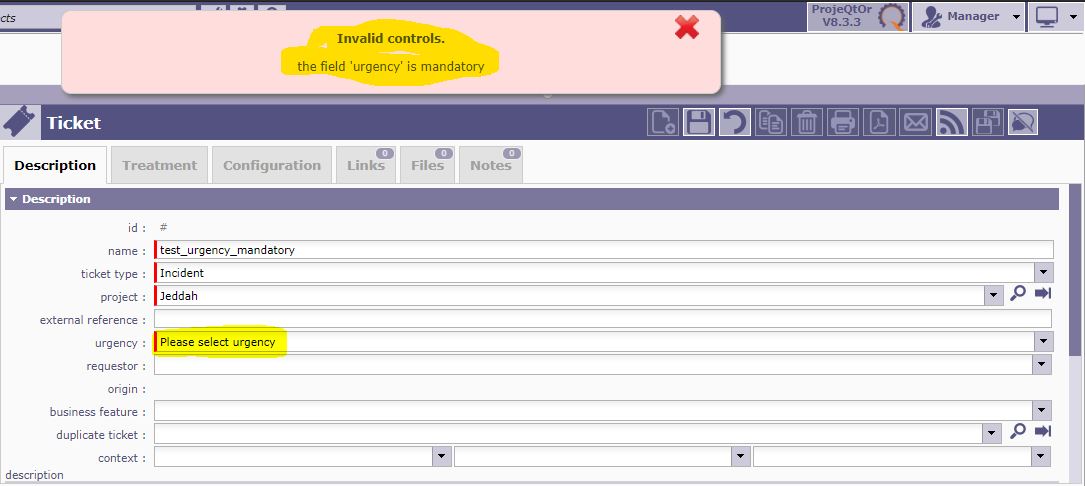The height and width of the screenshot is (486, 1085).
Task: Open the requestor dropdown arrow
Action: tap(1042, 365)
